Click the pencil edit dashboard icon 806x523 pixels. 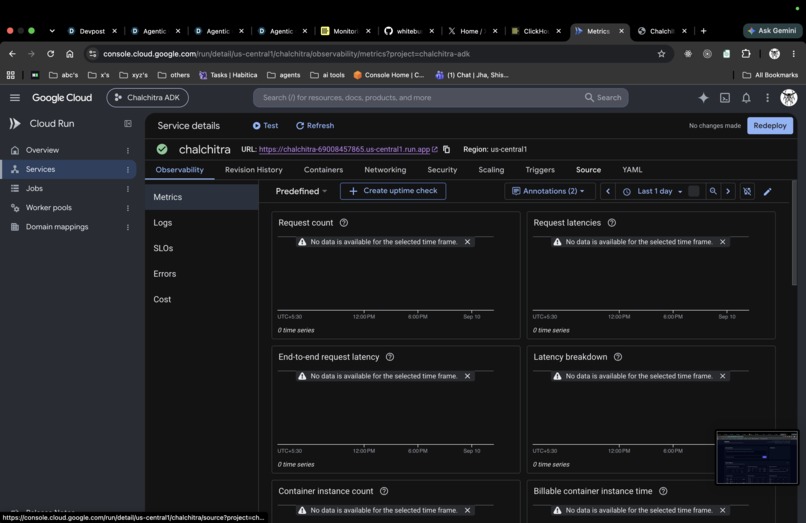pyautogui.click(x=767, y=191)
